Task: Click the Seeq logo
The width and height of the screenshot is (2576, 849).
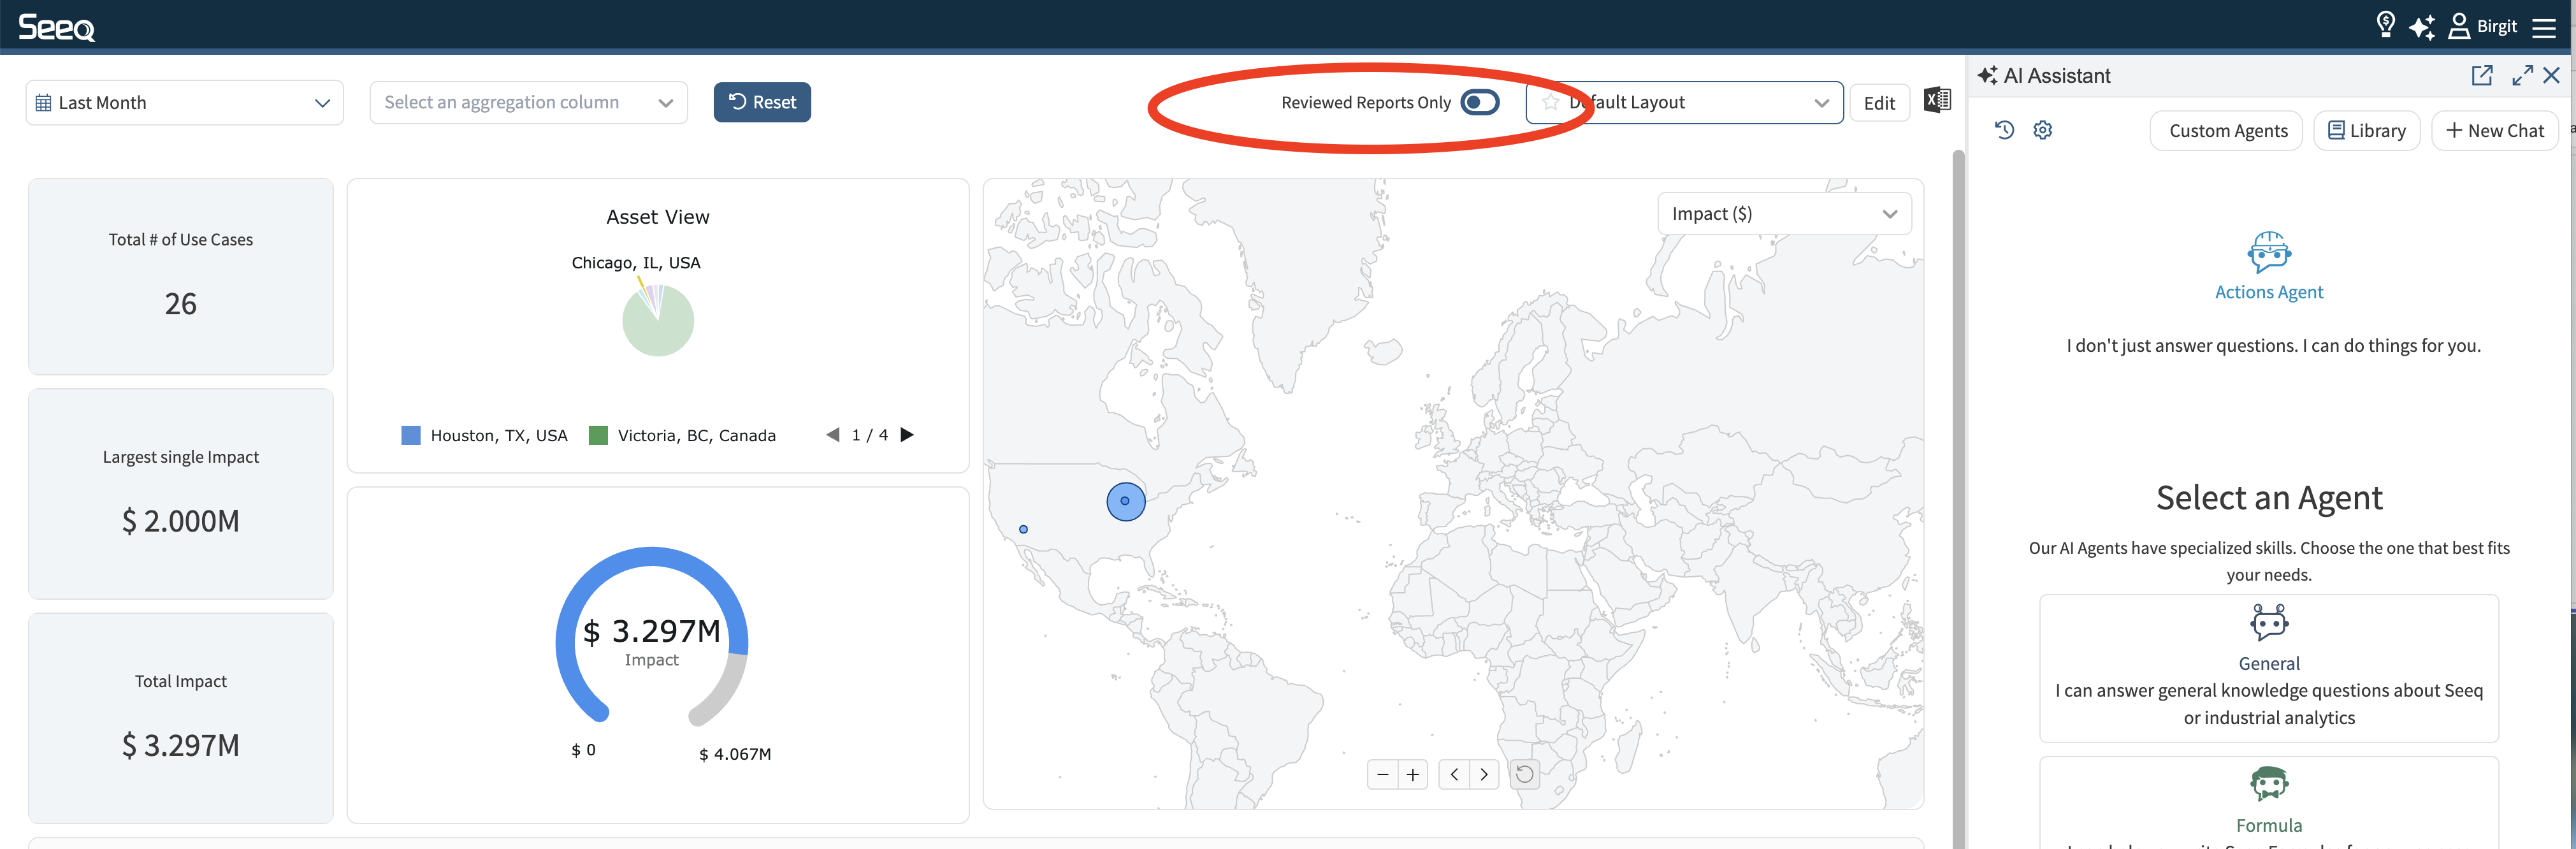Action: tap(57, 27)
